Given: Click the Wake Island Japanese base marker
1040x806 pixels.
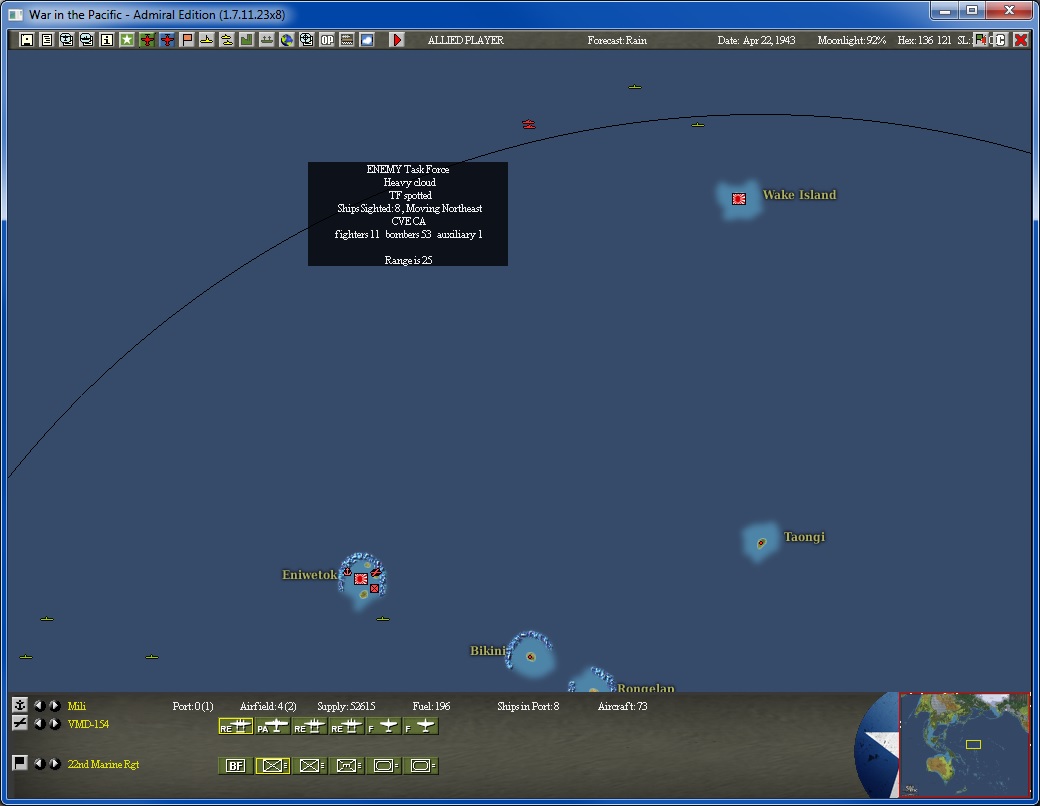Looking at the screenshot, I should click(739, 199).
